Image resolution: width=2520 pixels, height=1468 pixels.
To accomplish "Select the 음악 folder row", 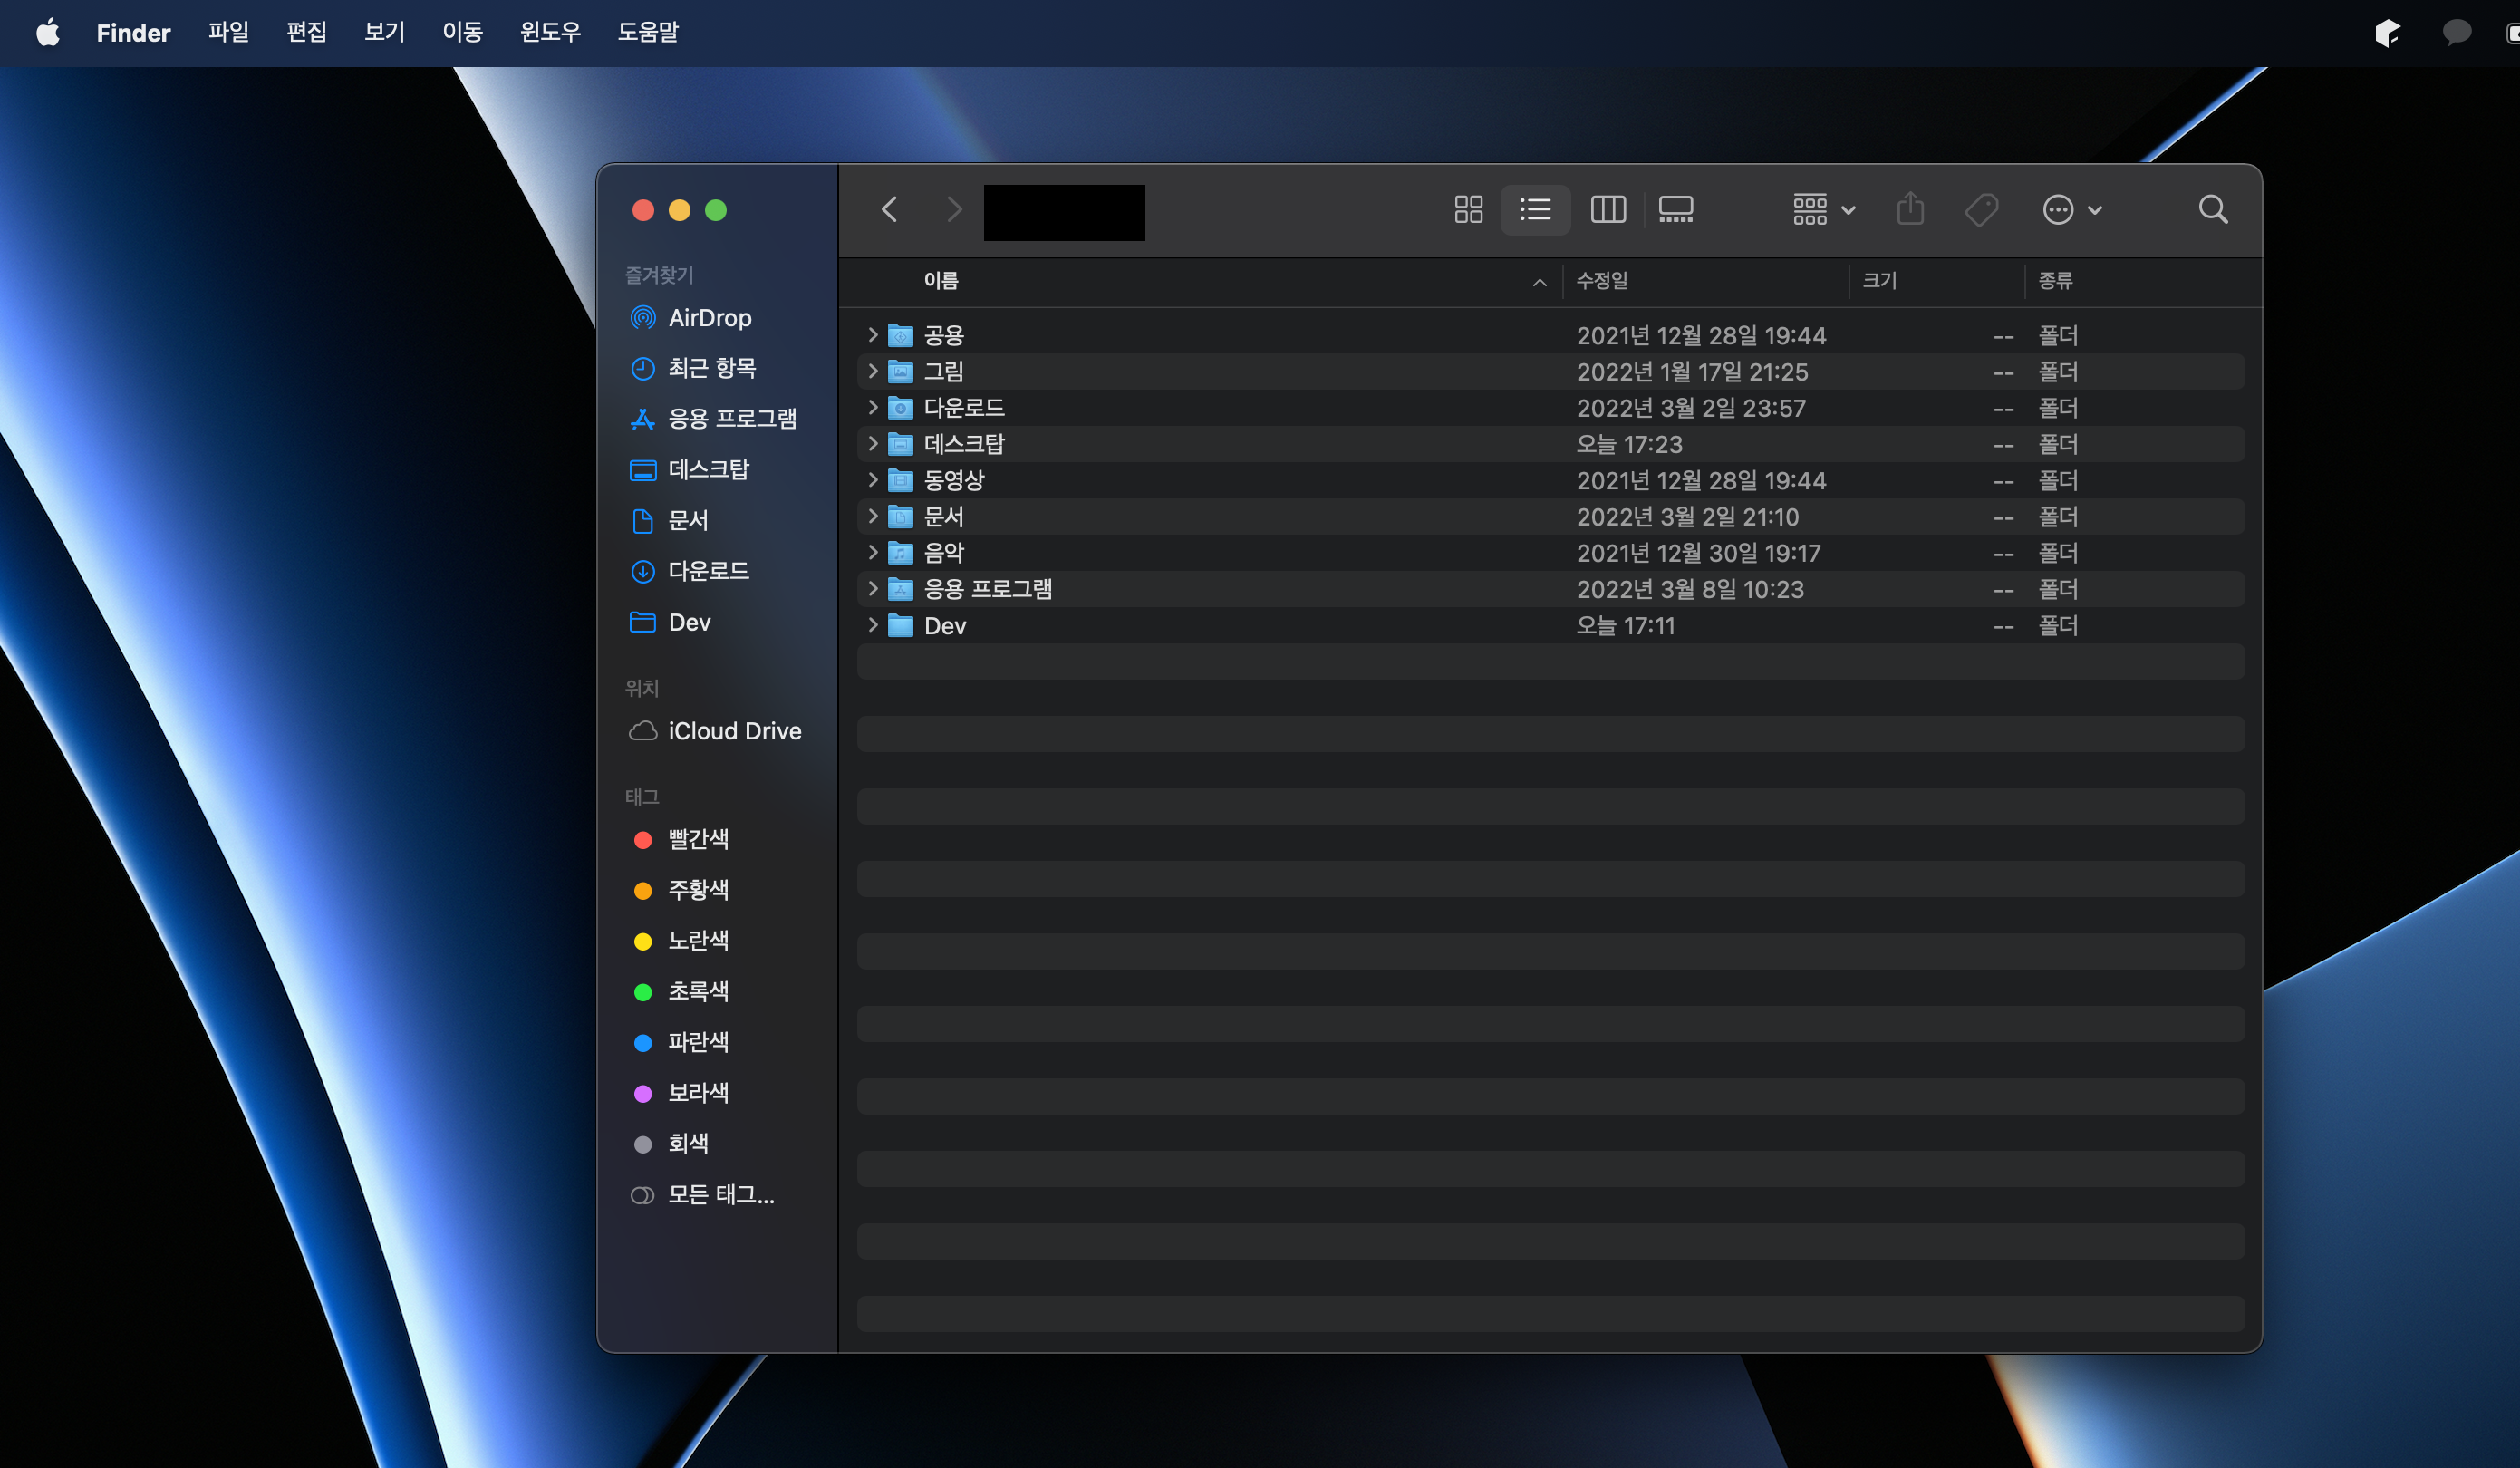I will [943, 553].
